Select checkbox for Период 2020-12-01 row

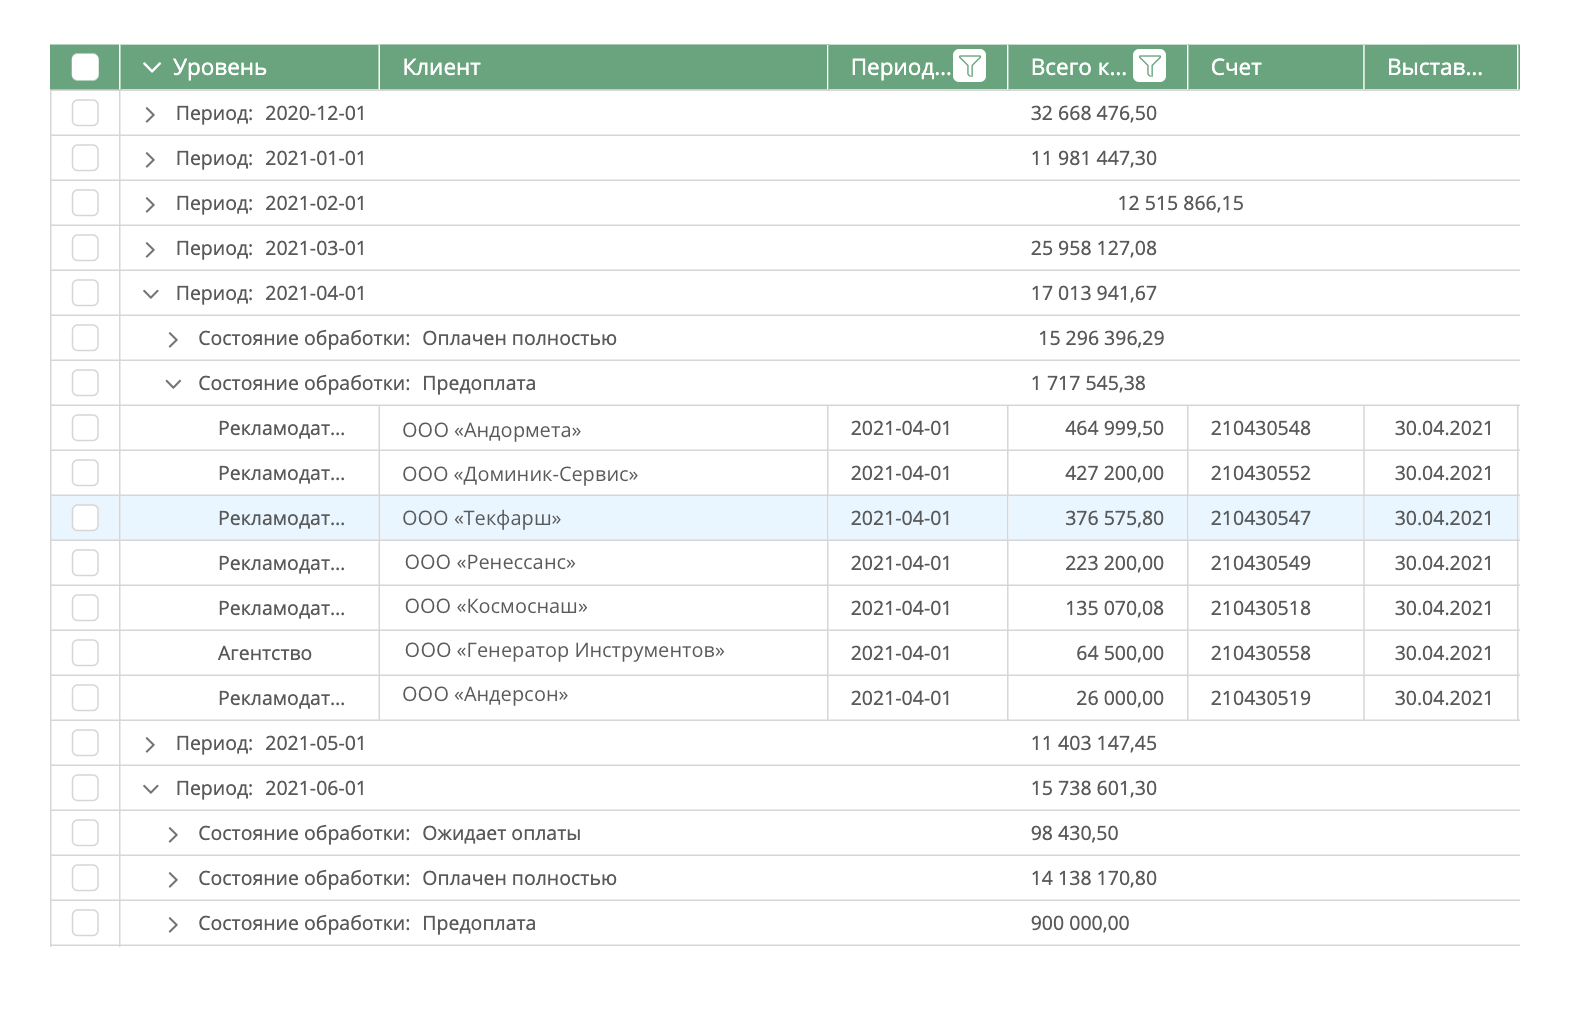tap(86, 113)
